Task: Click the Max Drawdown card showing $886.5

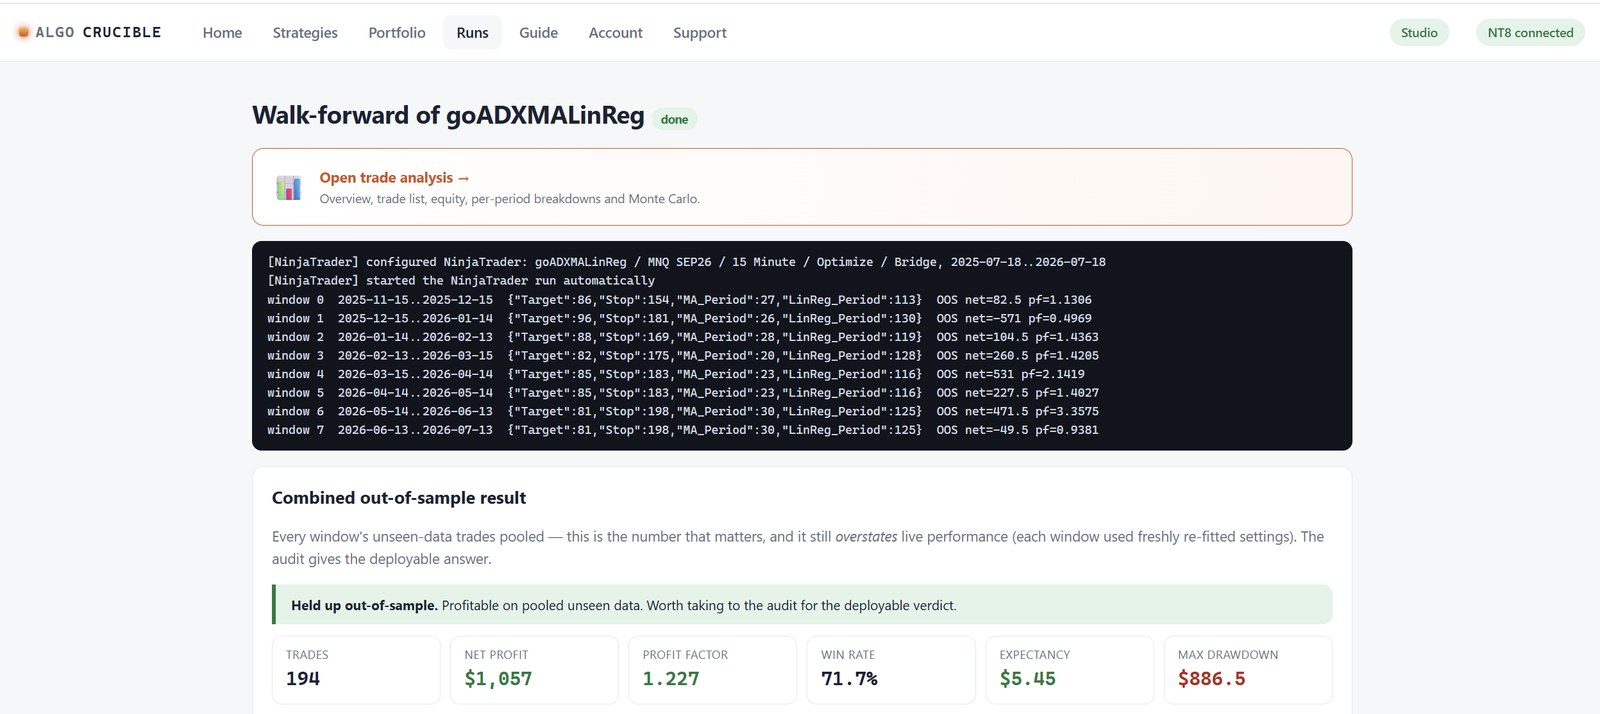Action: tap(1248, 670)
